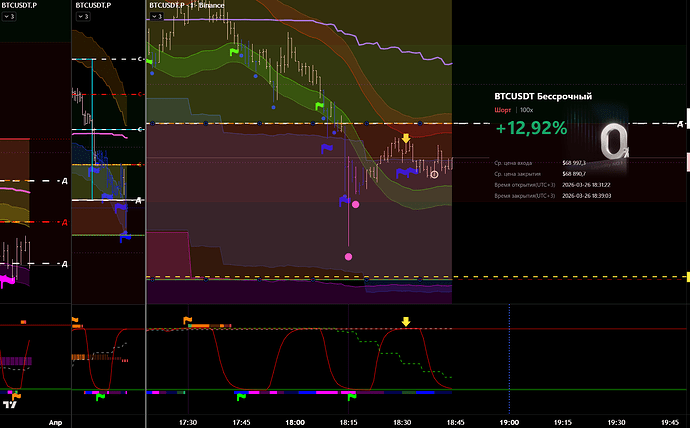Screen dimensions: 690x428
Task: Click green flag at top-left of main chart
Action: [x=235, y=50]
